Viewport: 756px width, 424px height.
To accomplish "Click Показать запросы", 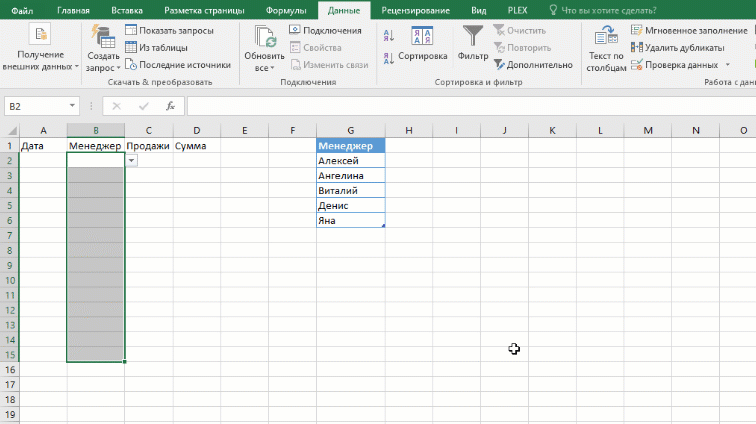I will tap(169, 30).
